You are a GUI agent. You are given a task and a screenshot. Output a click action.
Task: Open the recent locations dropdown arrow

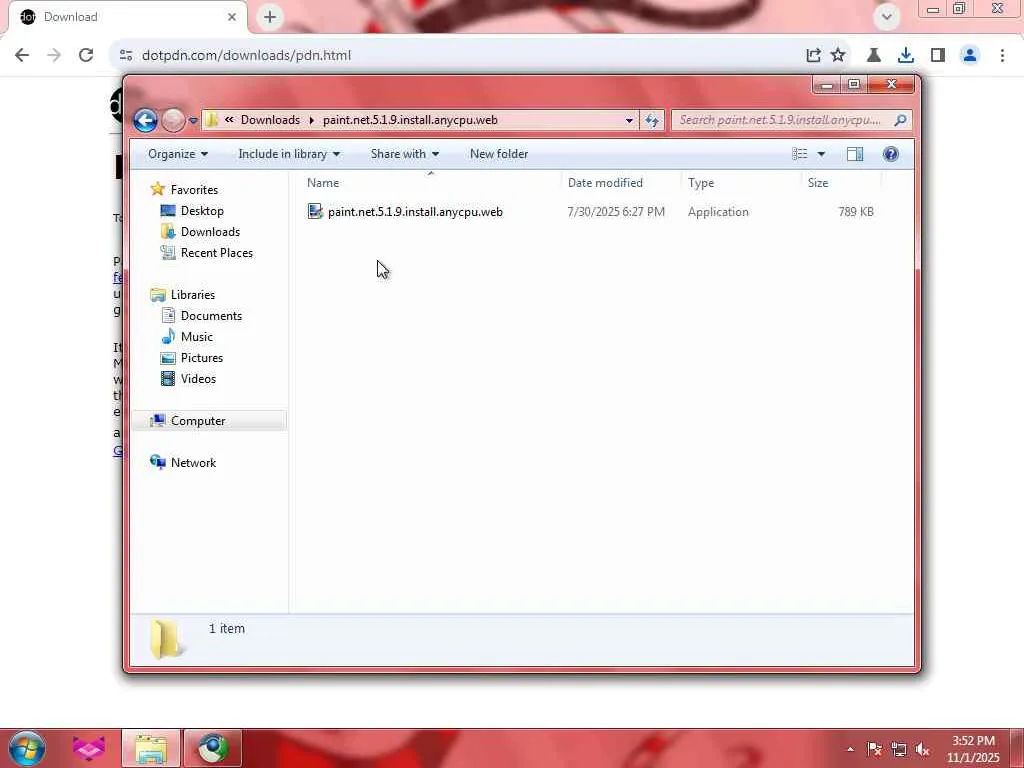tap(193, 120)
